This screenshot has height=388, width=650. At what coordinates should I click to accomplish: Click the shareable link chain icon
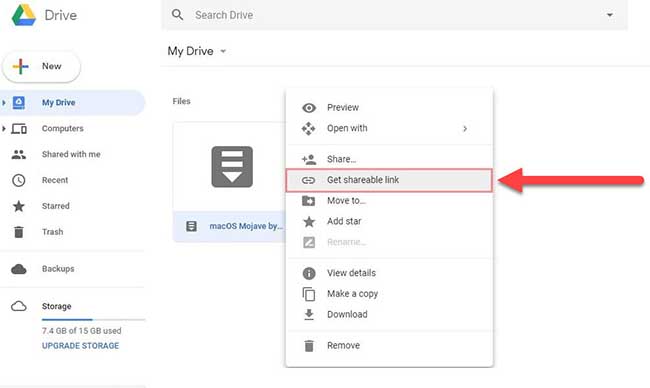click(308, 180)
